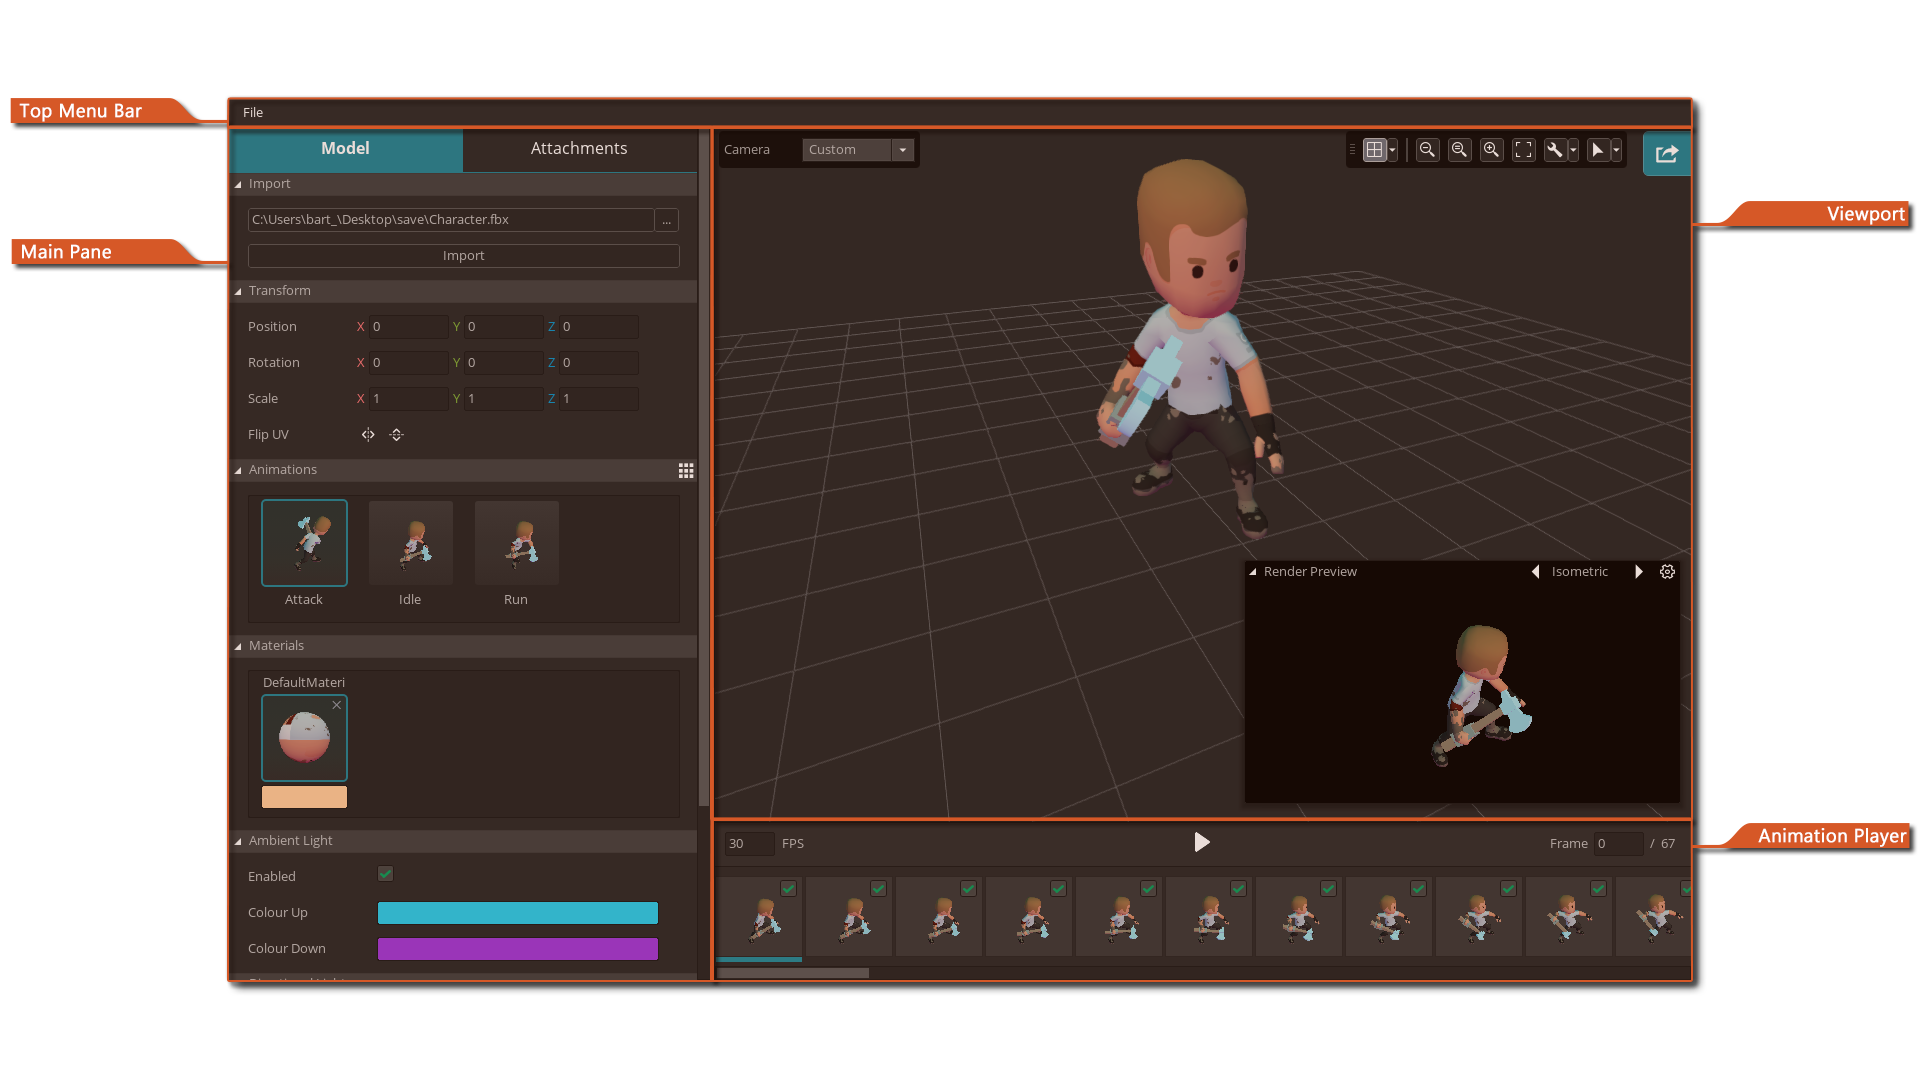
Task: Switch to the Model tab
Action: pos(346,150)
